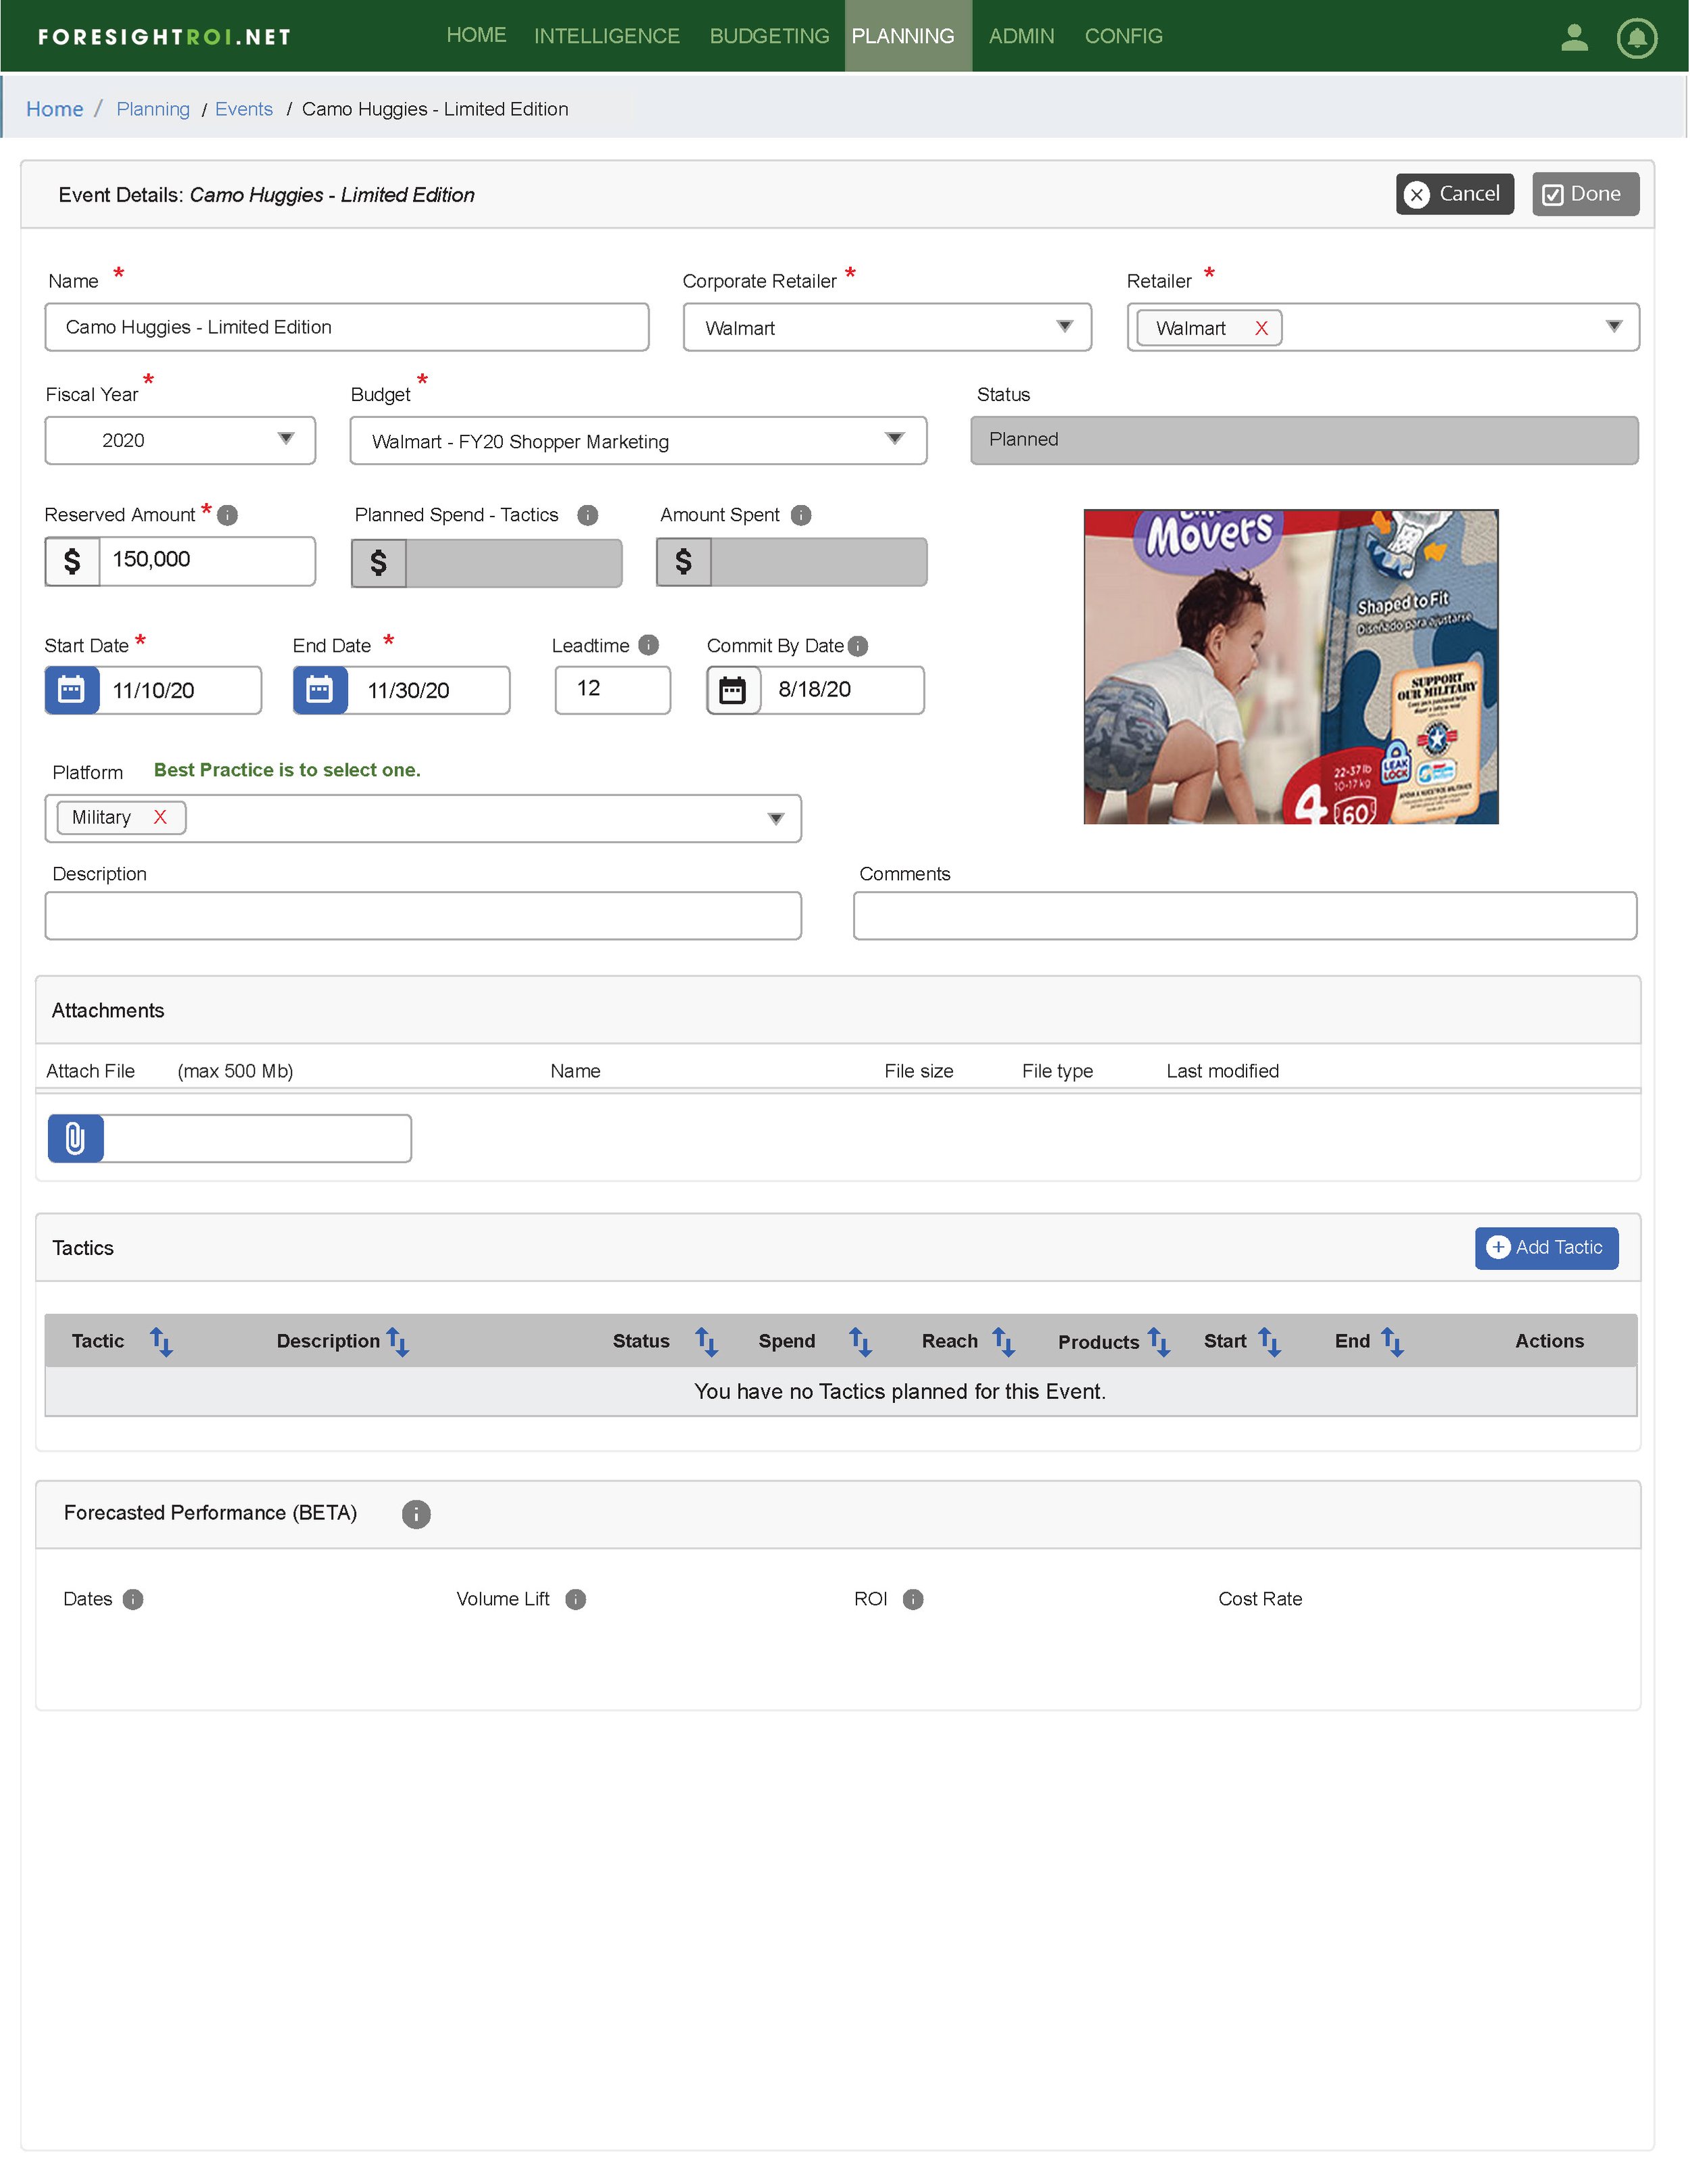Click the Huggies Movers product image
This screenshot has height=2184, width=1690.
[x=1291, y=667]
